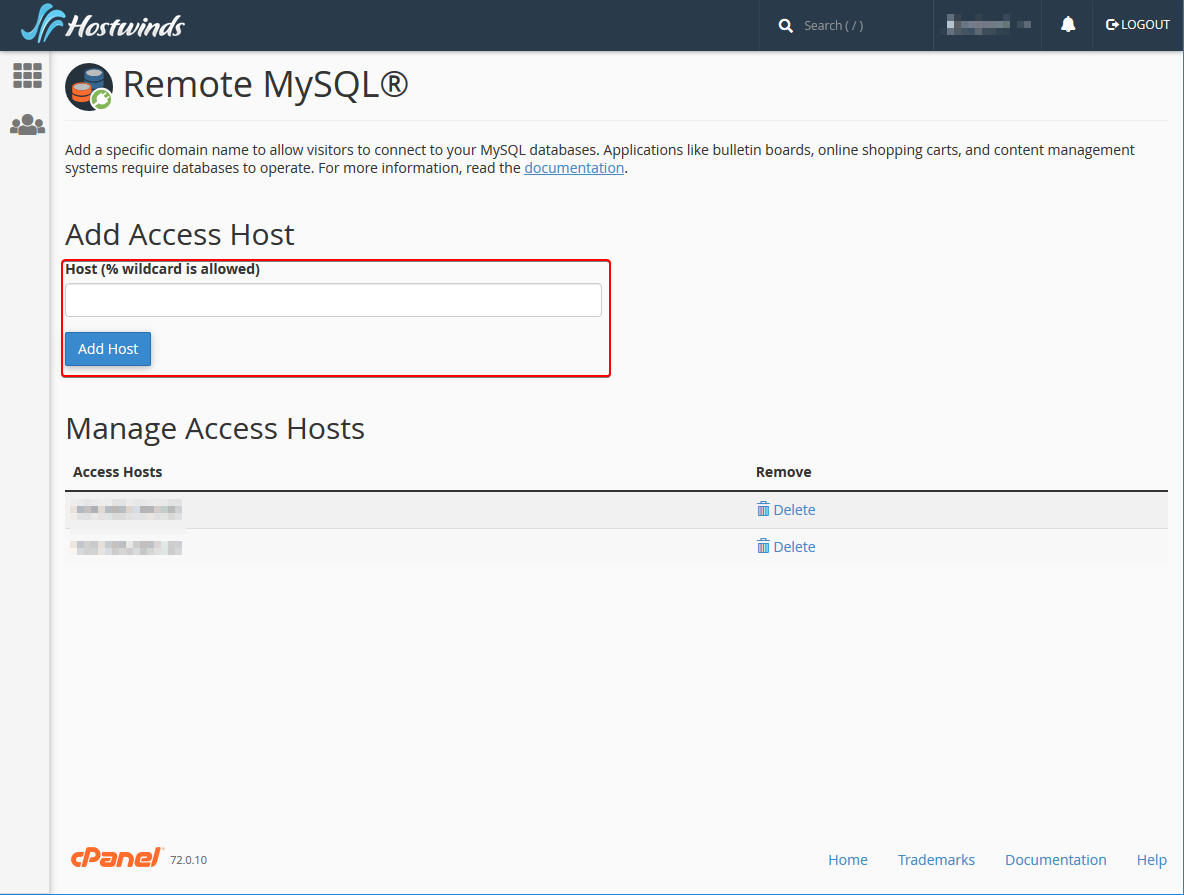
Task: Go to the Home footer link
Action: point(848,860)
